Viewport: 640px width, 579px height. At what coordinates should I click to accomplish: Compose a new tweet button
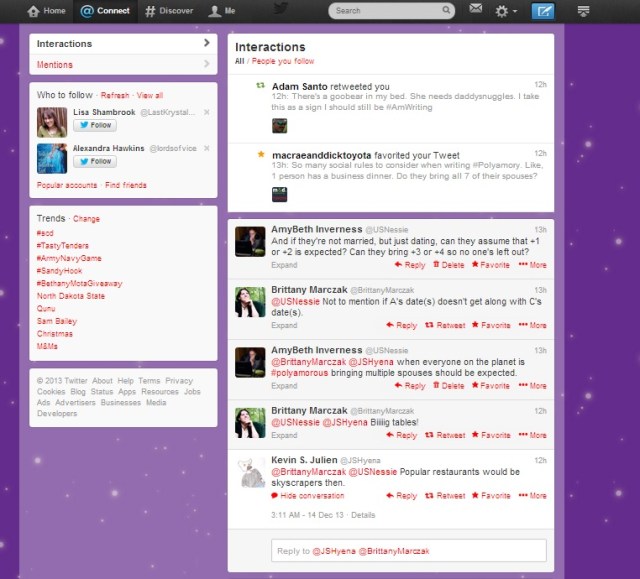coord(543,11)
